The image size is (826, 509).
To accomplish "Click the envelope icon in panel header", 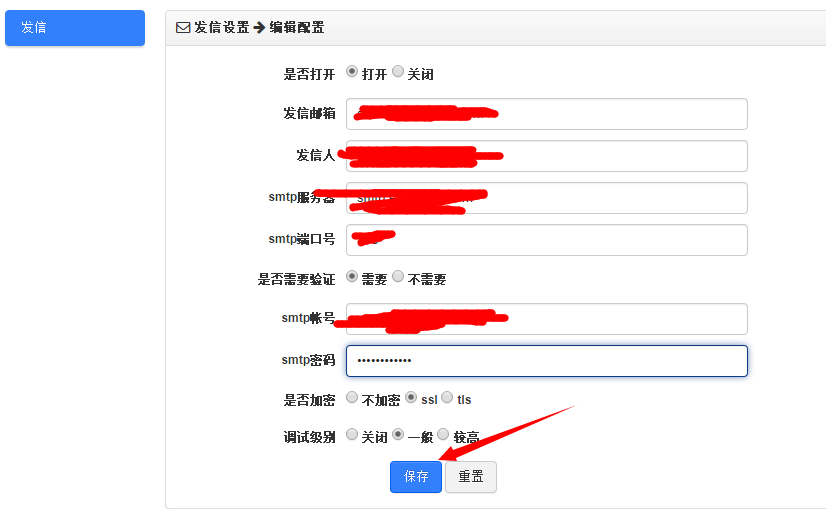I will tap(182, 28).
